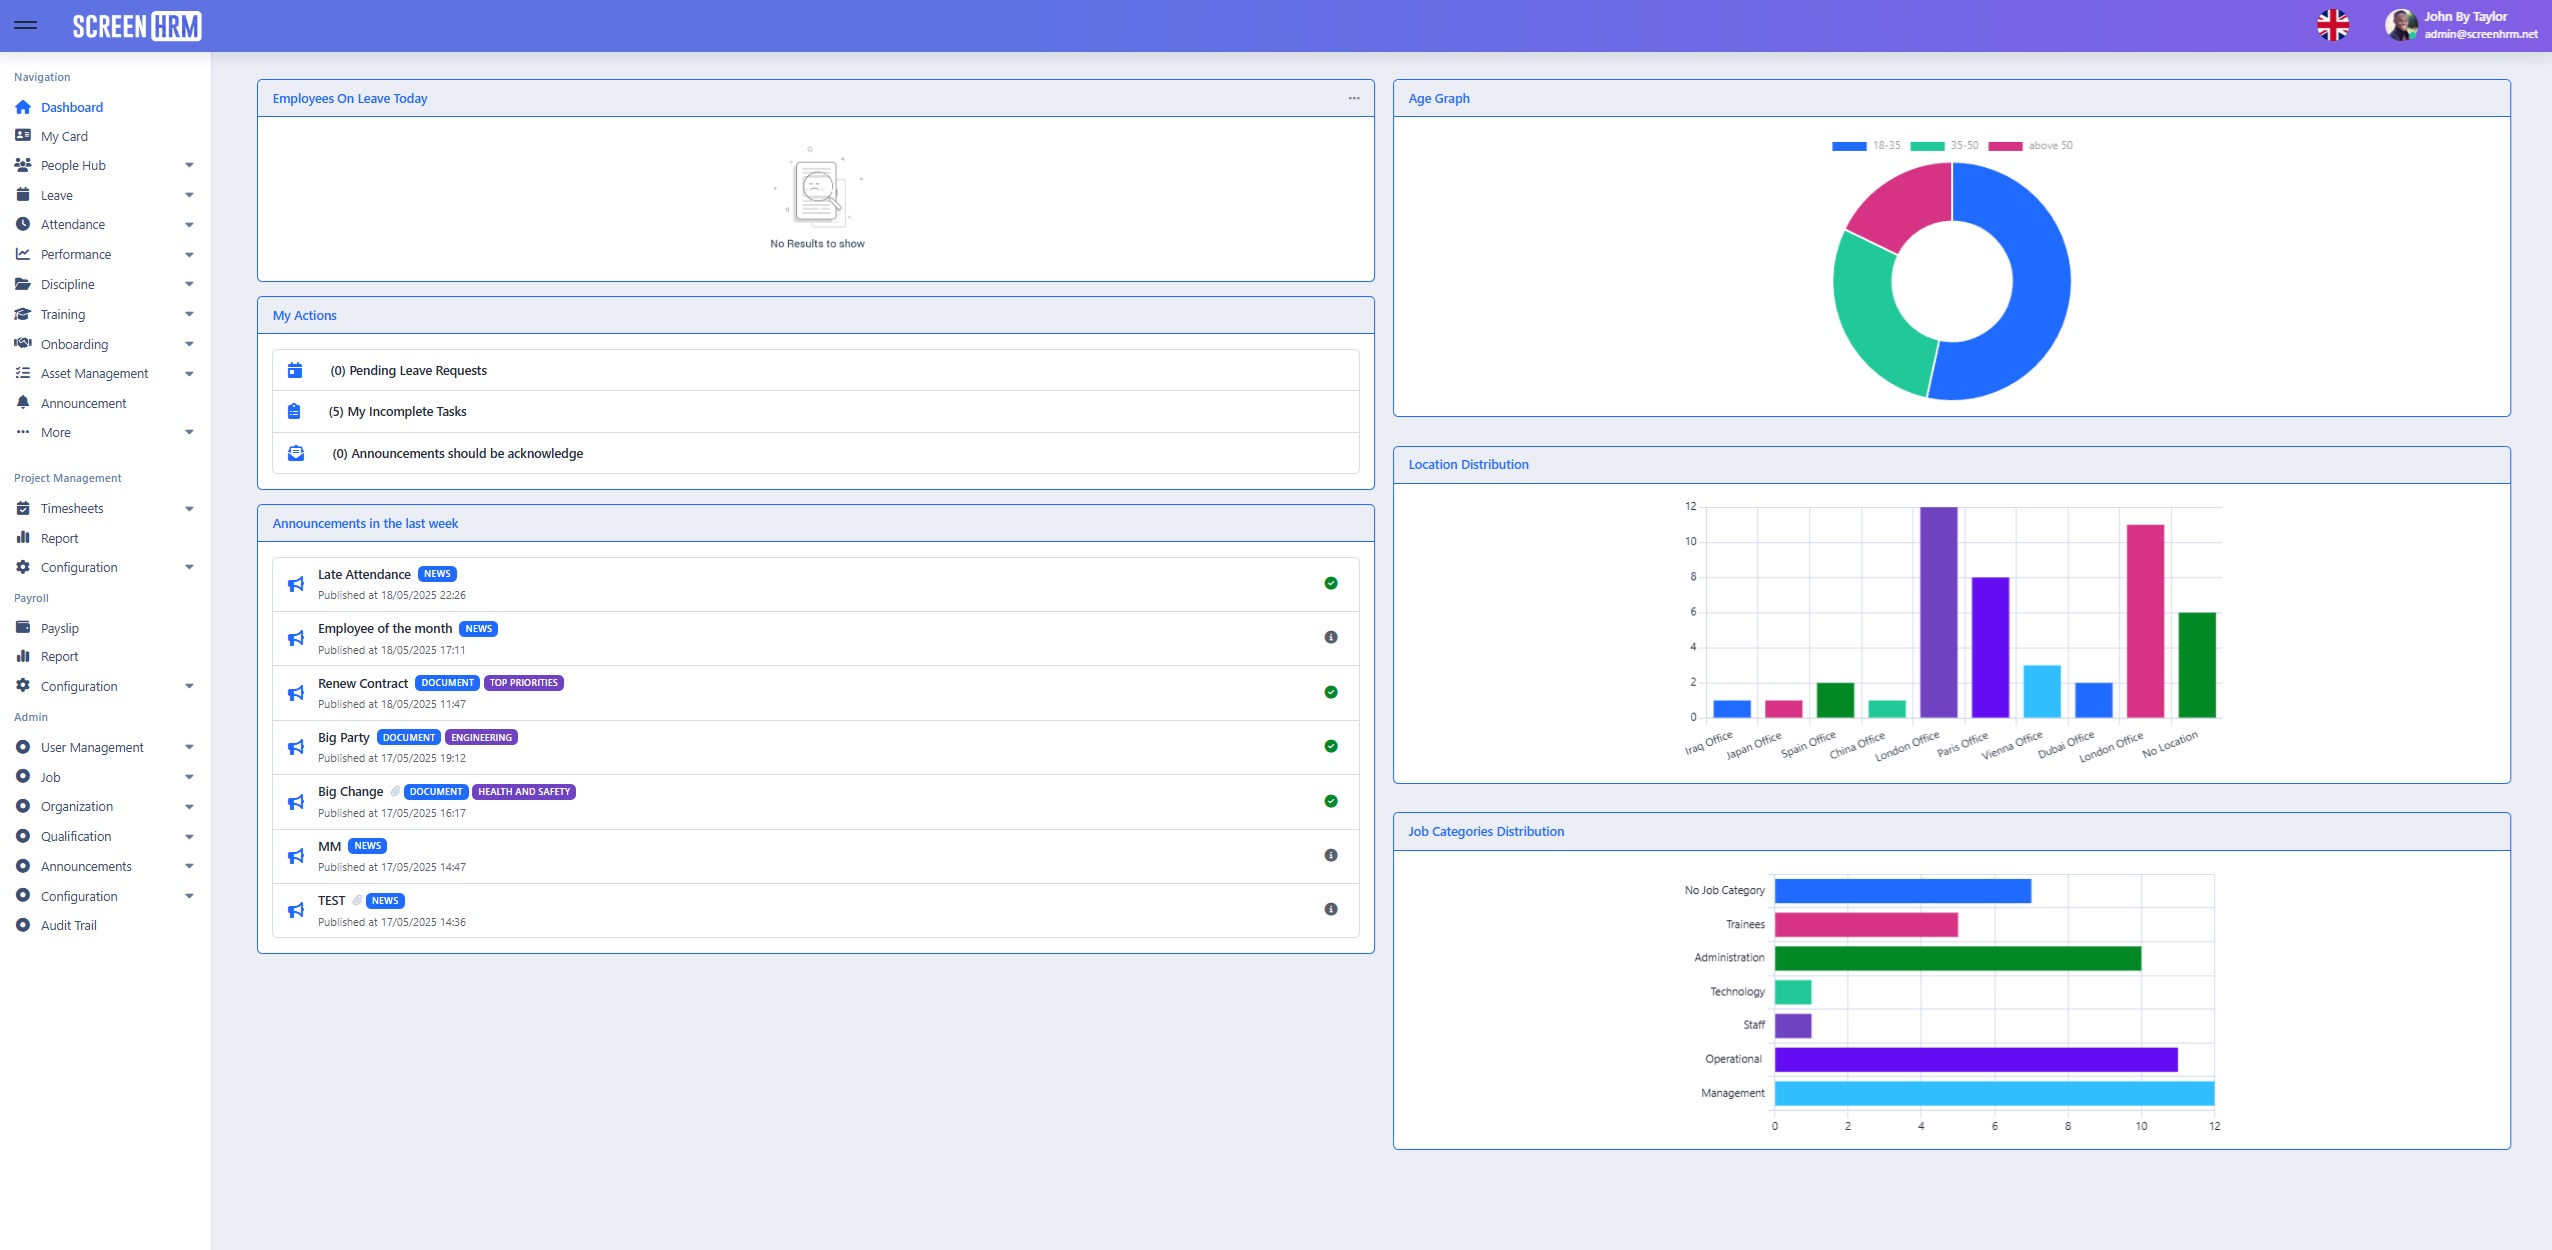Click the hamburger menu icon
The image size is (2552, 1250).
point(26,25)
